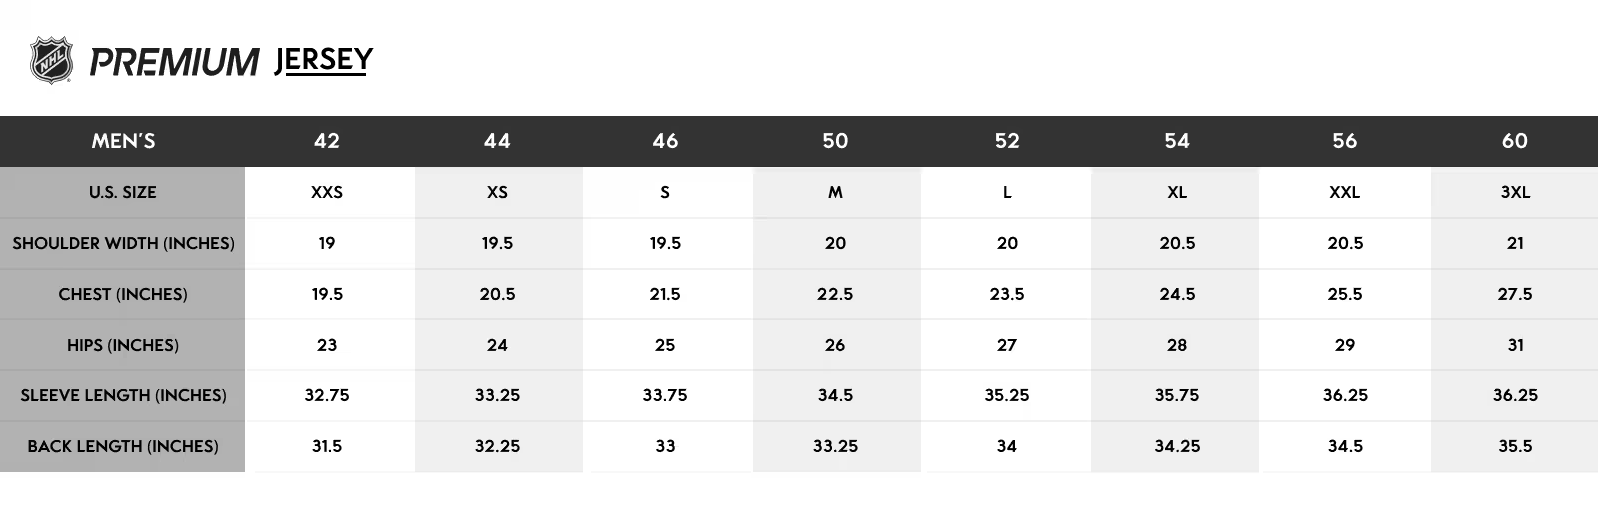Select the 32.75 sleeve length cell
1598x520 pixels.
coord(327,395)
